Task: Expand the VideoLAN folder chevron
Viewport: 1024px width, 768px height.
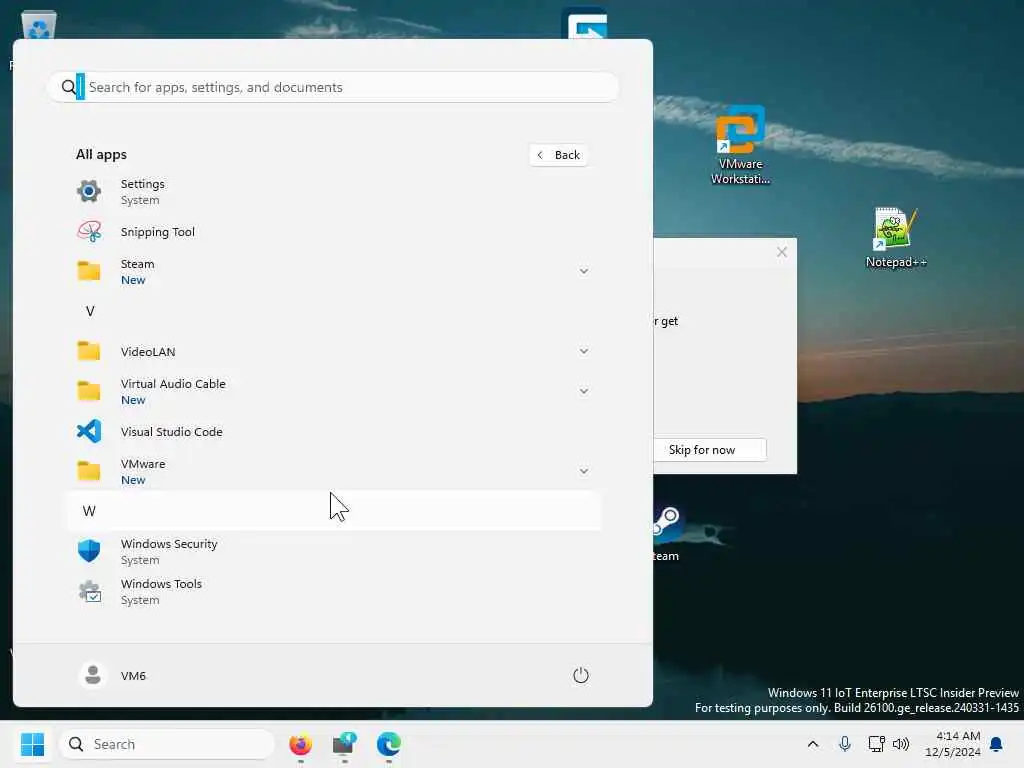Action: [584, 351]
